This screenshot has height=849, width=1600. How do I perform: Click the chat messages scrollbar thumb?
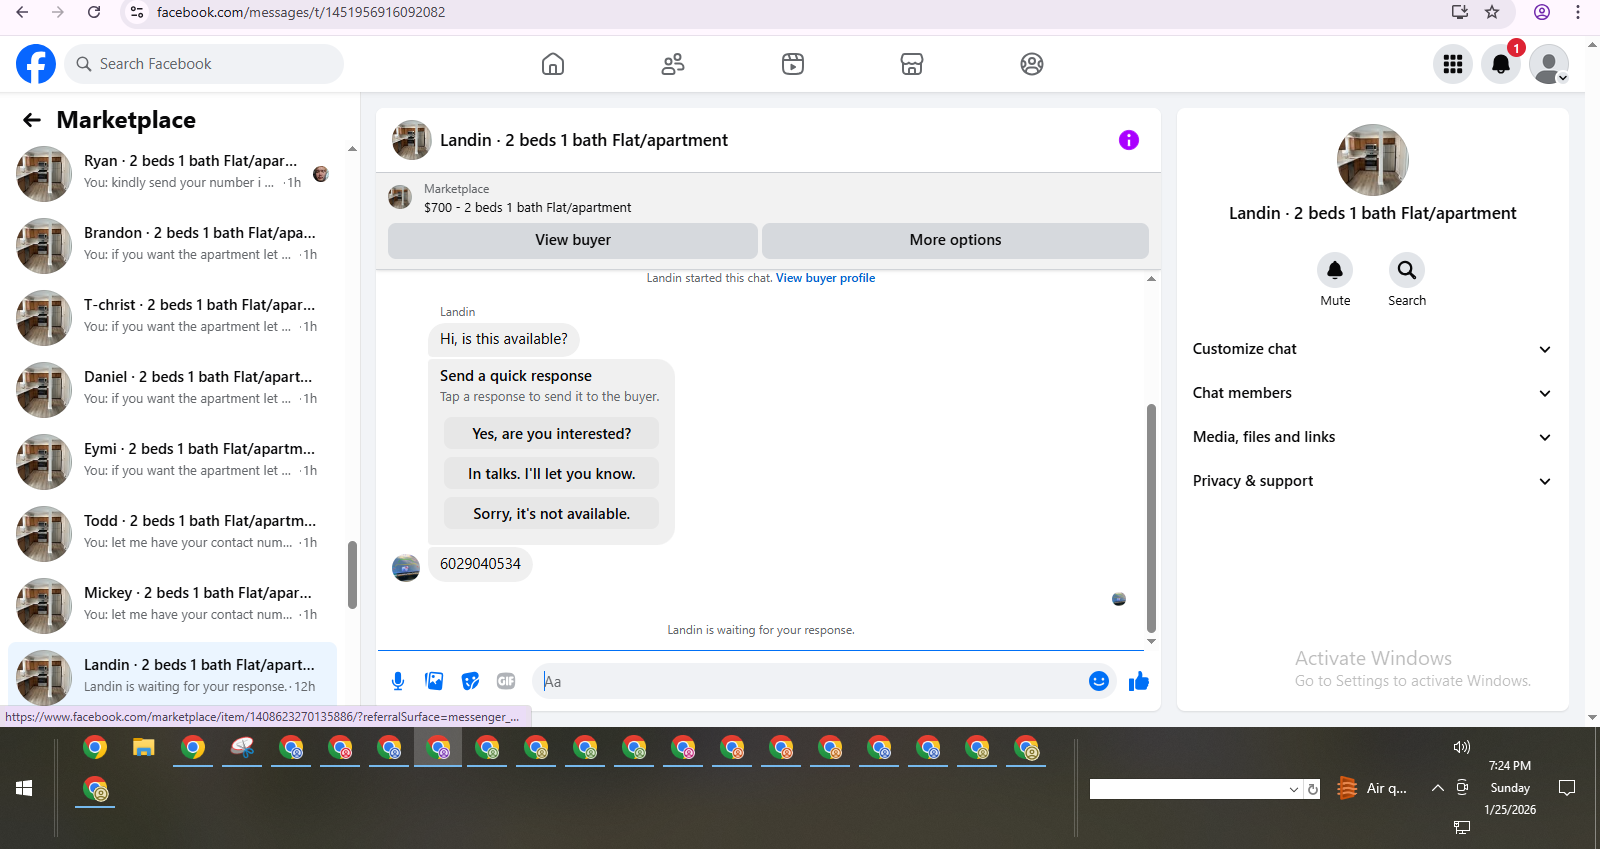[x=1151, y=518]
